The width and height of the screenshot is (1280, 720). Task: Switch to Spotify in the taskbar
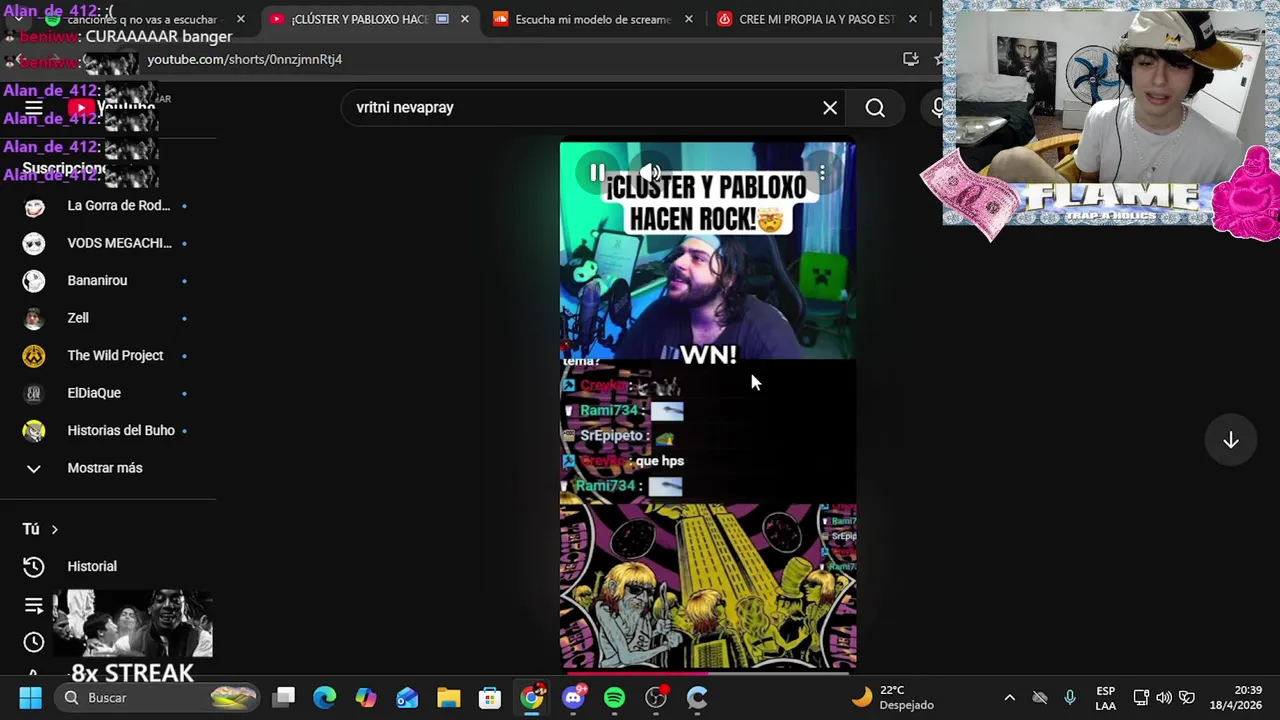pyautogui.click(x=614, y=698)
